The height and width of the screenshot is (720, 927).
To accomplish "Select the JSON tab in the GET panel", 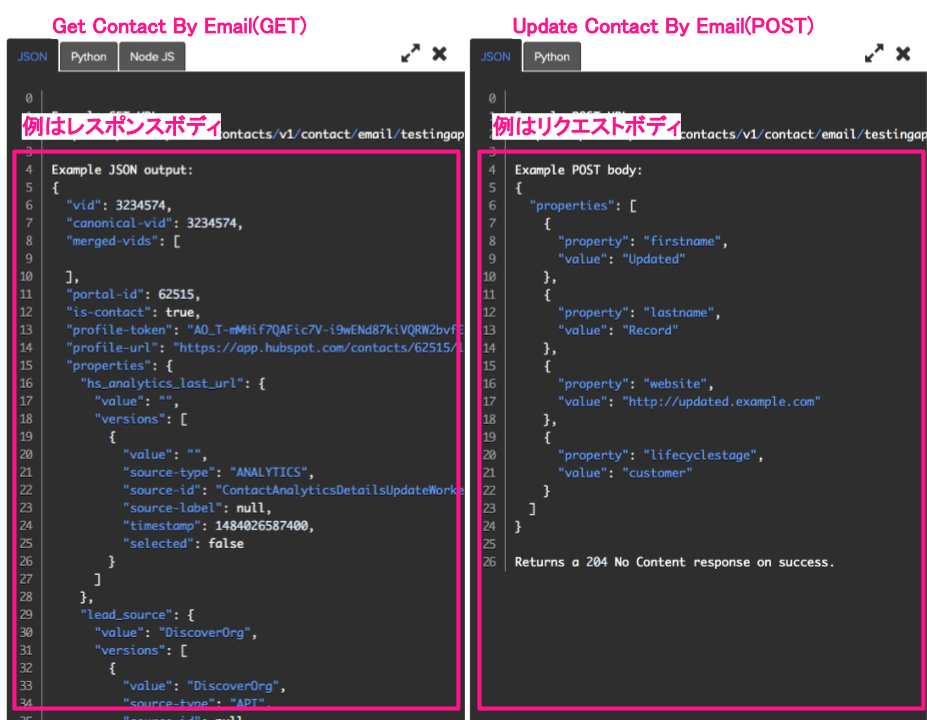I will pyautogui.click(x=33, y=57).
